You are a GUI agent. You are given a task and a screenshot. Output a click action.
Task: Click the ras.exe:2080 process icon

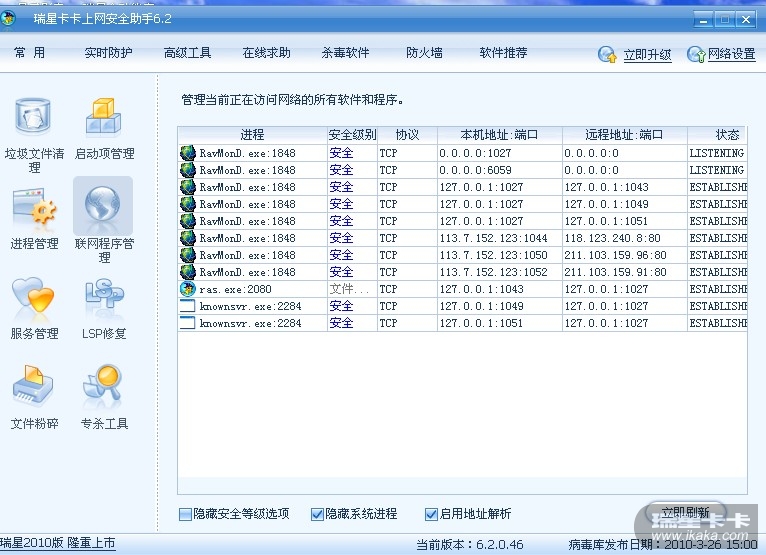(188, 289)
